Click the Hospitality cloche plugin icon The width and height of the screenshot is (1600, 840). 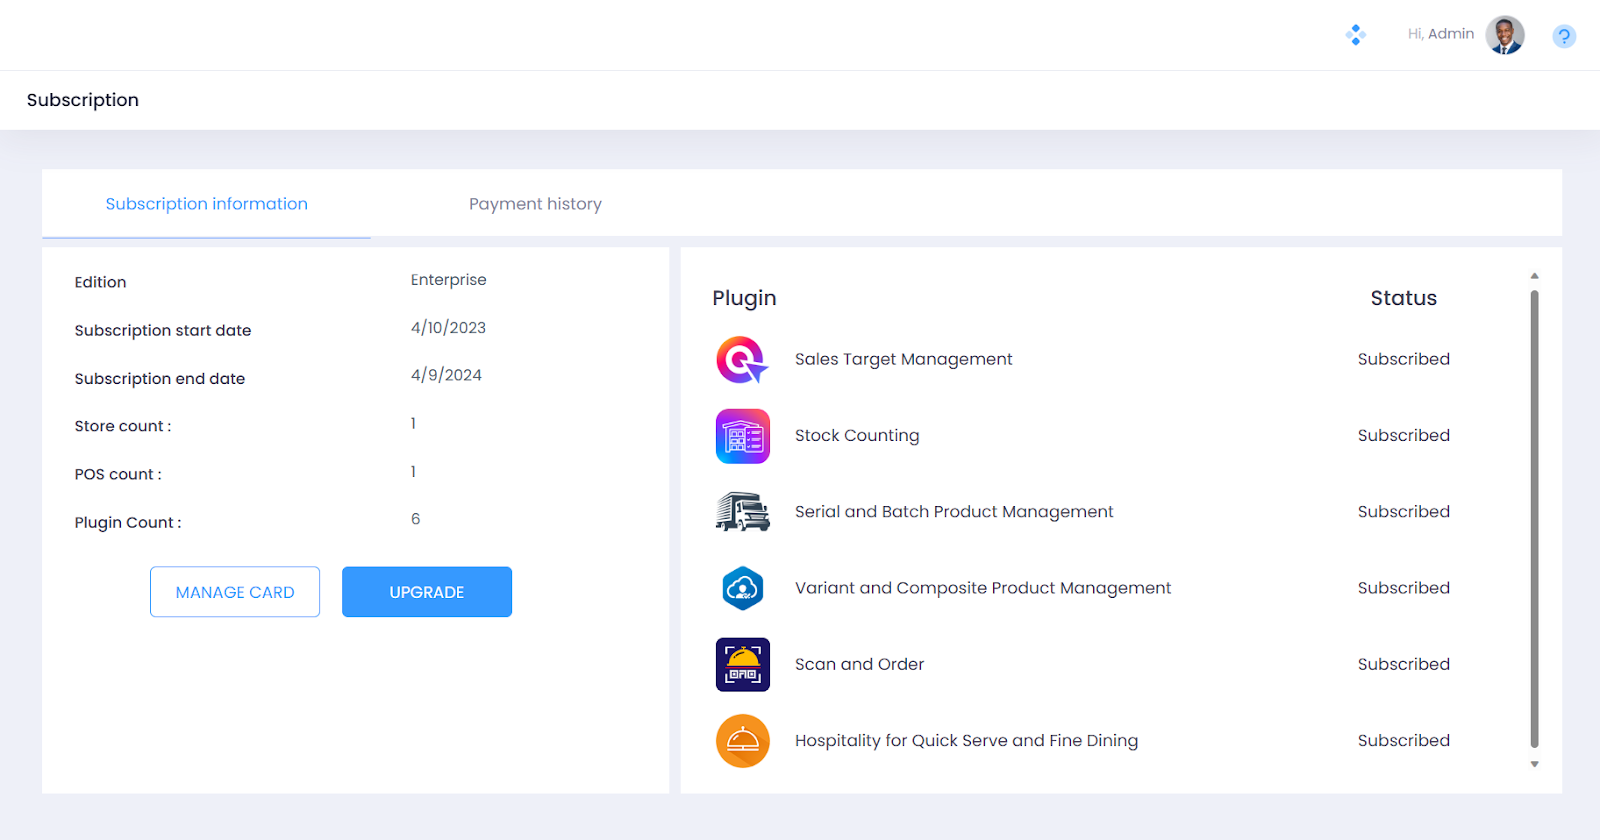(x=742, y=741)
